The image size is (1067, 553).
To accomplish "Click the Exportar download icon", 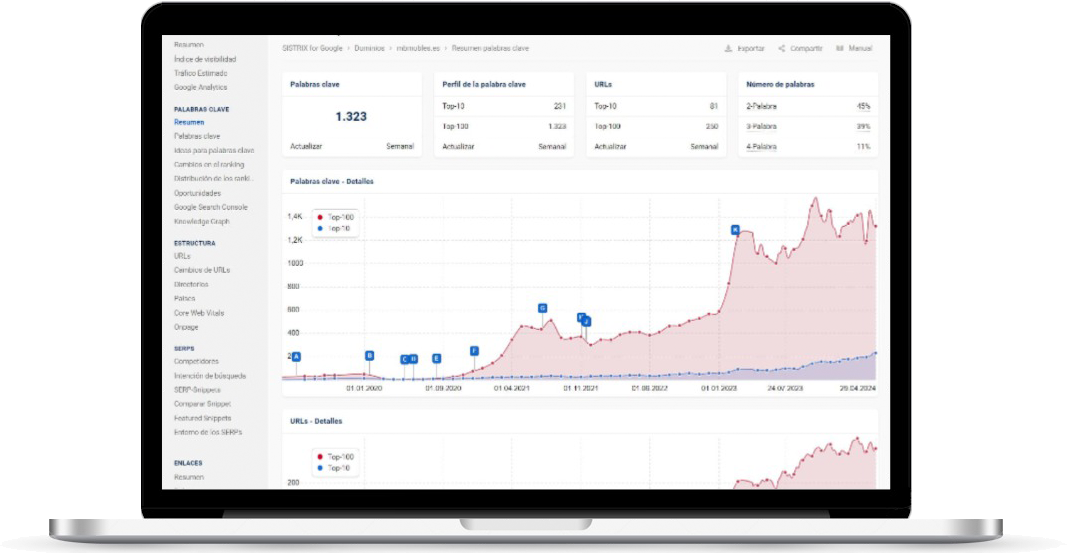I will click(x=727, y=48).
